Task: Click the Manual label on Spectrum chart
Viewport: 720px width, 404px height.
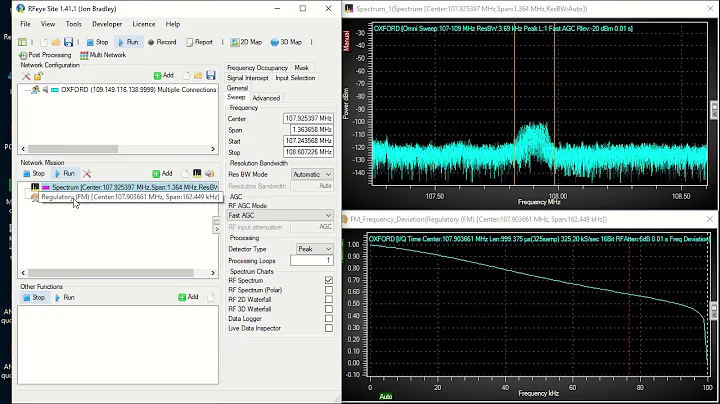Action: coord(347,41)
